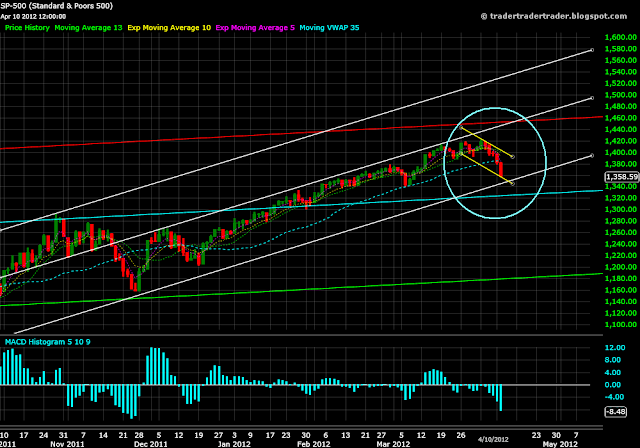The height and width of the screenshot is (448, 640).
Task: Click the latest MACD histogram bar
Action: click(500, 398)
